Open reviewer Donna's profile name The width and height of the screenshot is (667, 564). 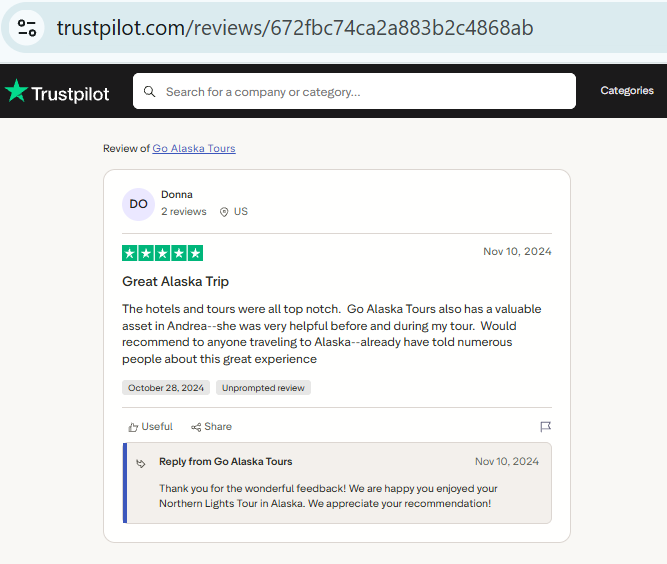[177, 194]
